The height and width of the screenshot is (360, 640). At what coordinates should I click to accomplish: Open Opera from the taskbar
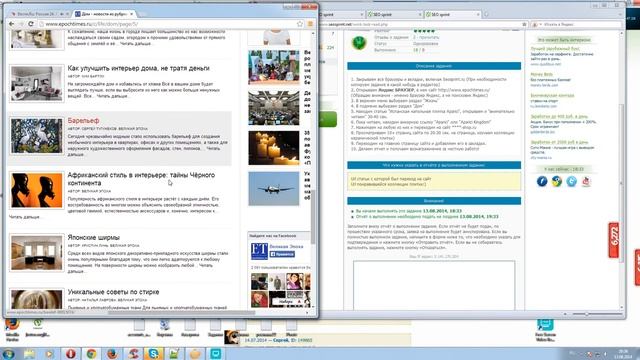(71, 353)
